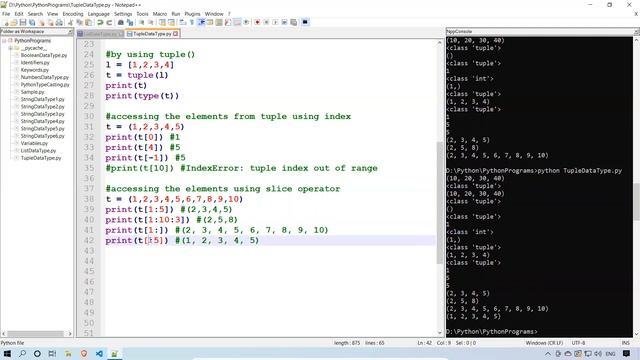Screen dimensions: 640x360
Task: Open the notification action center
Action: (627, 353)
